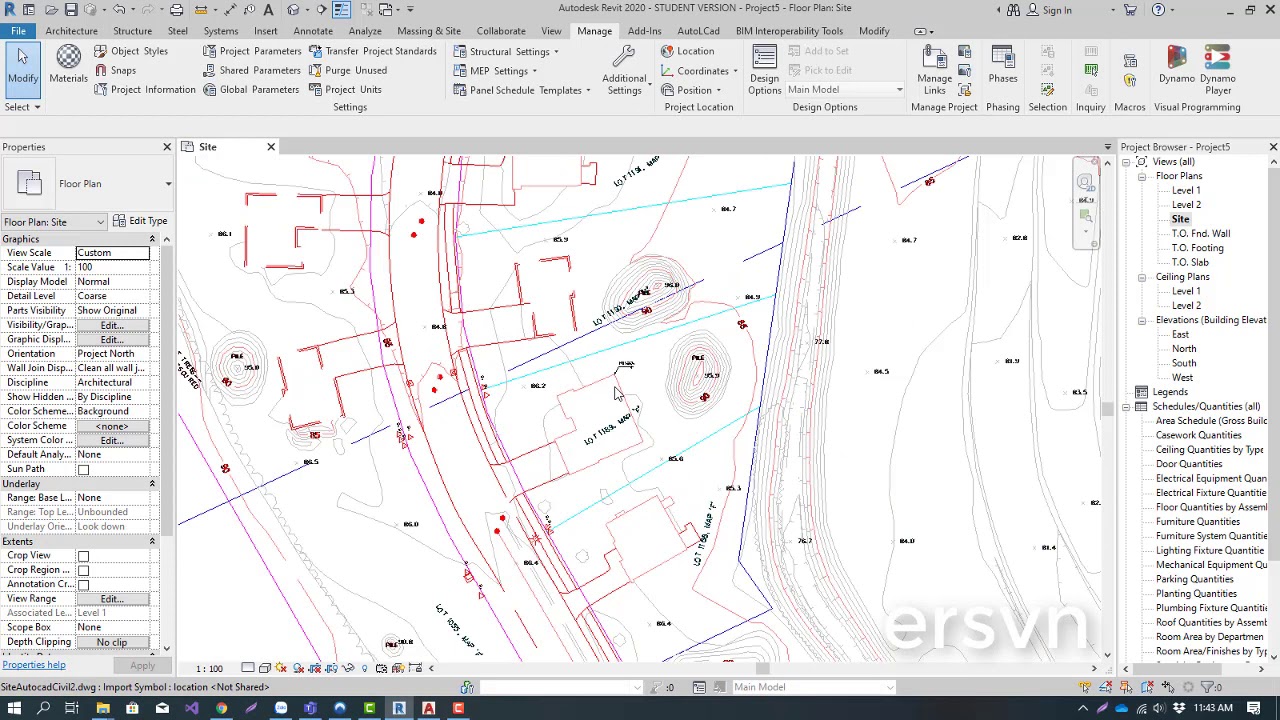Collapse the Graphics properties section
This screenshot has width=1280, height=720.
[x=152, y=239]
